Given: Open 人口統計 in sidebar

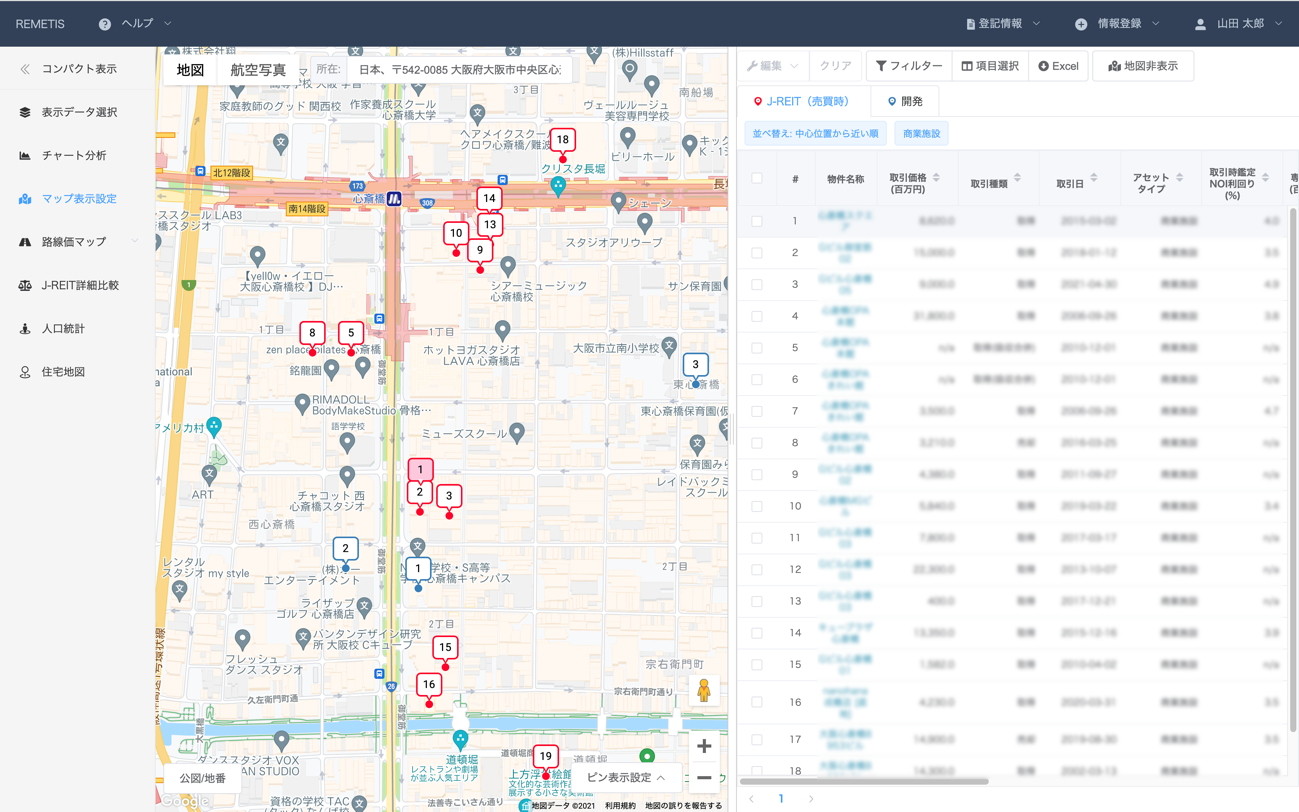Looking at the screenshot, I should pos(52,328).
